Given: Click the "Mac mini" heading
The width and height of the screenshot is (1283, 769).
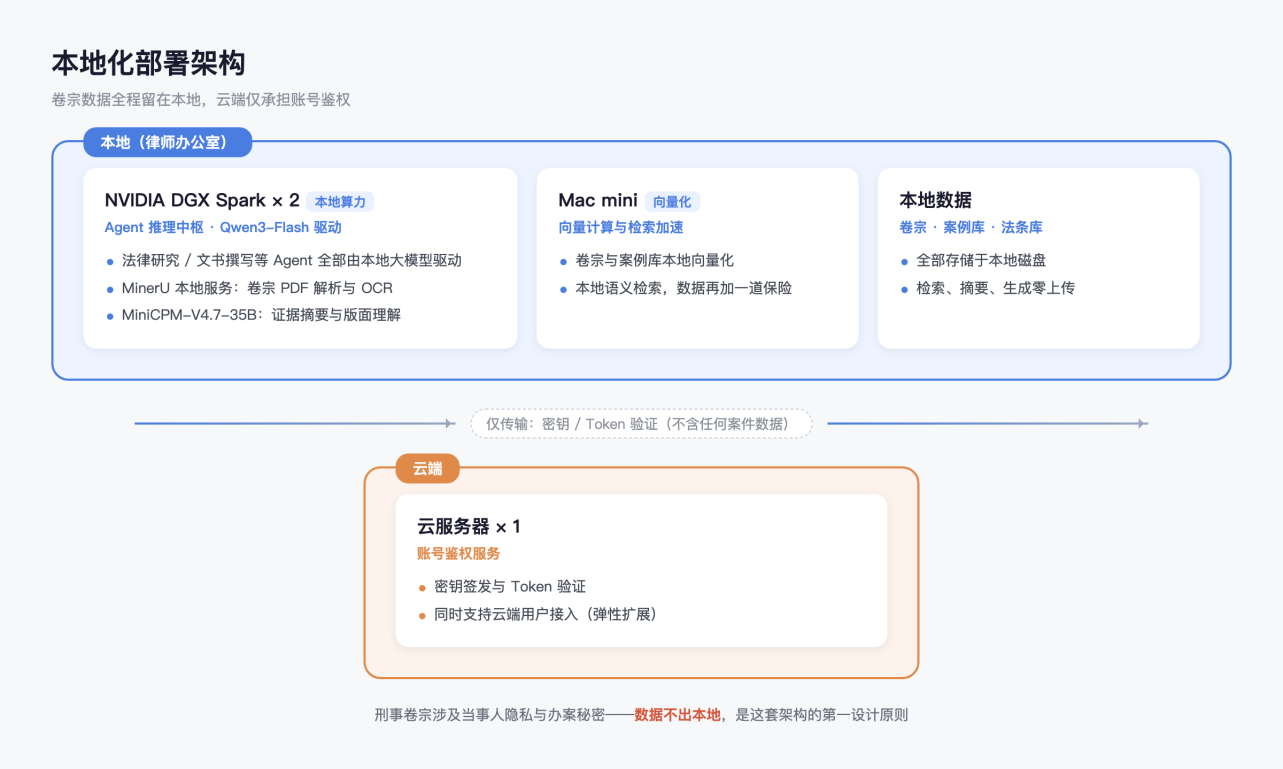Looking at the screenshot, I should 598,200.
